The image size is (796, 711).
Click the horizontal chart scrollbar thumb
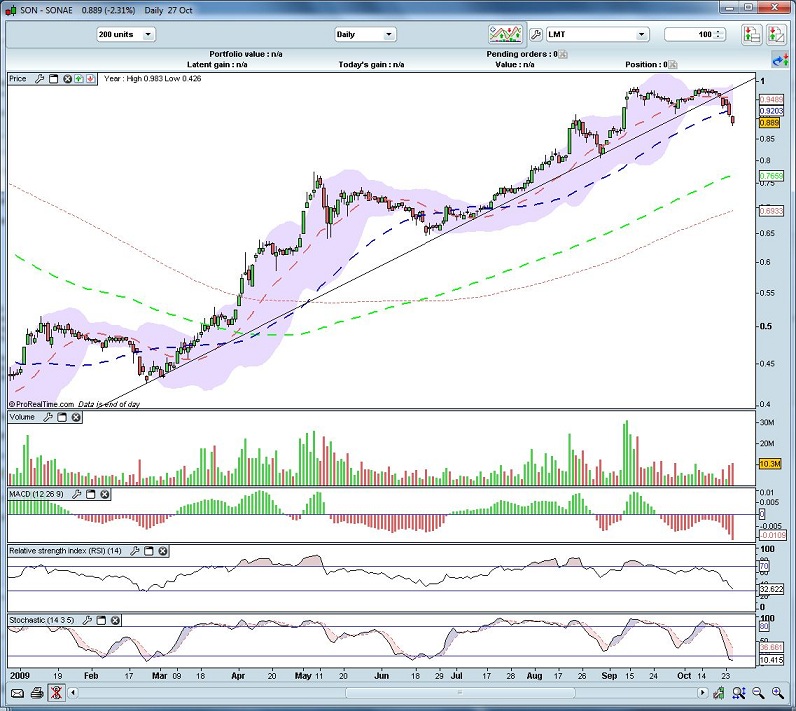460,693
